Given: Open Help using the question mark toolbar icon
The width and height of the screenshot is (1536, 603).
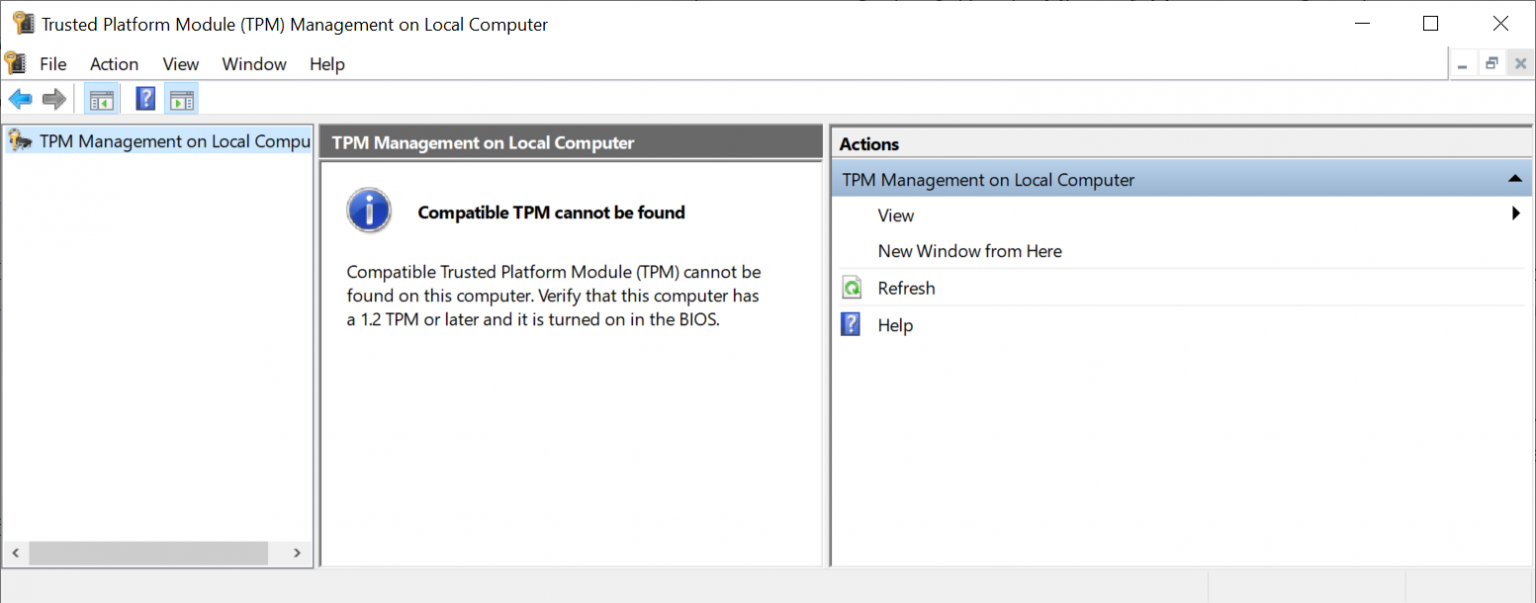Looking at the screenshot, I should click(144, 98).
